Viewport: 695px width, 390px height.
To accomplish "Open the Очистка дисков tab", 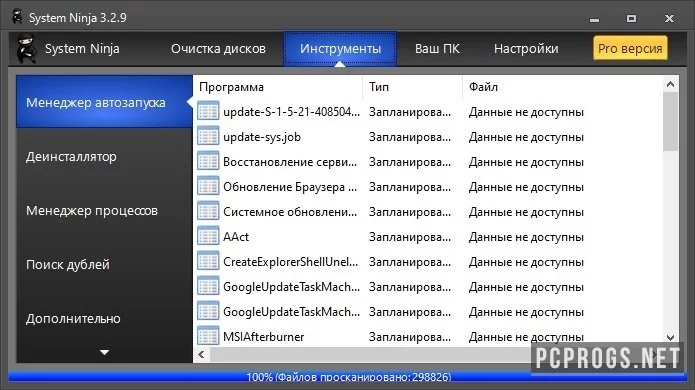I will click(218, 49).
